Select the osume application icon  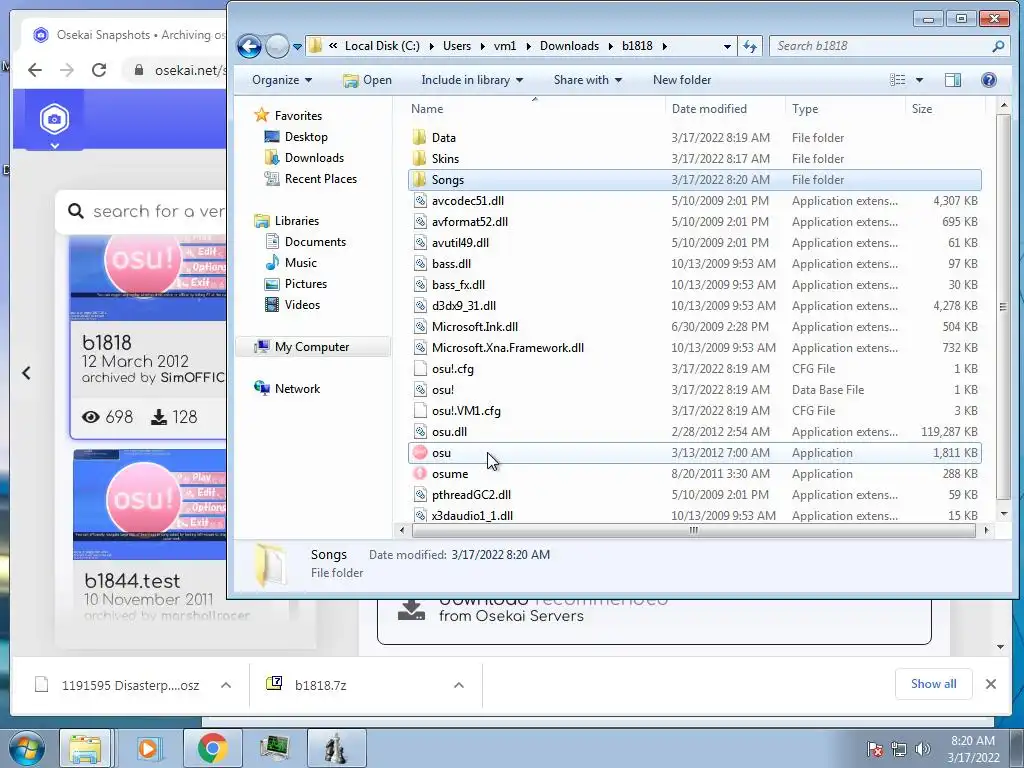pos(420,473)
